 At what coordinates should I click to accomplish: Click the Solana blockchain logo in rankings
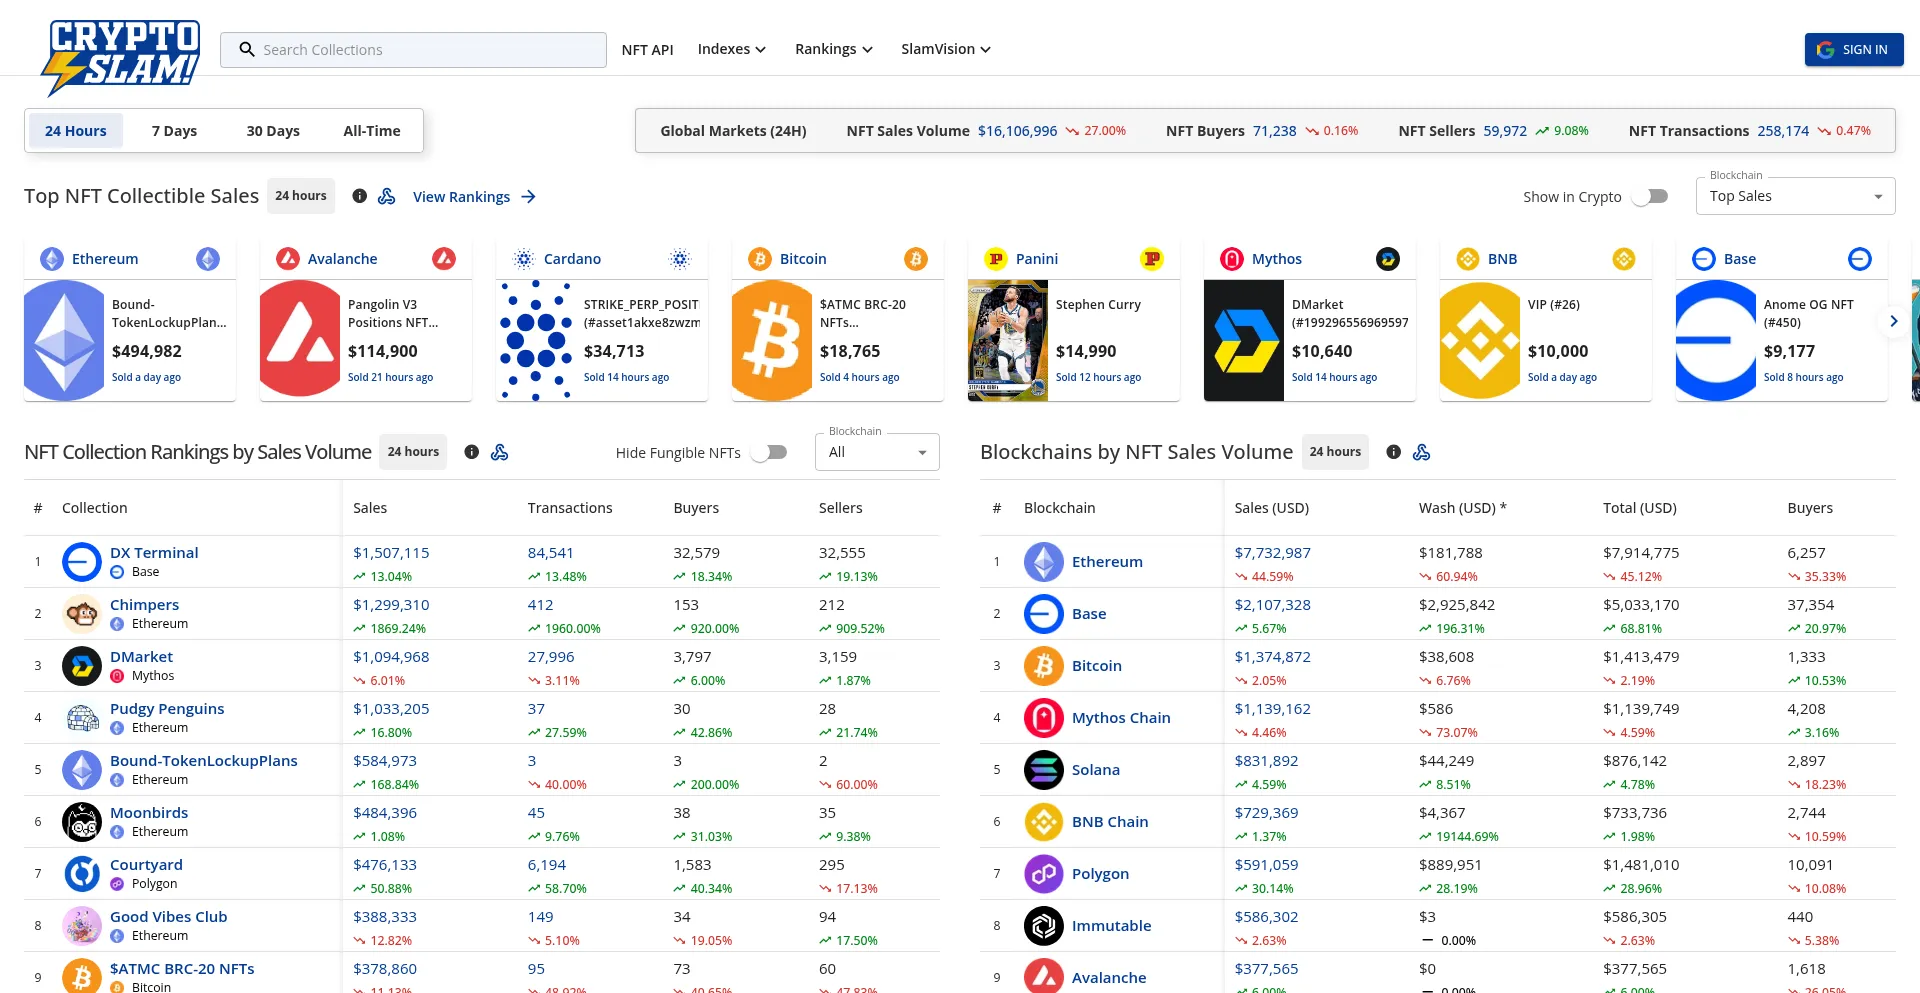coord(1043,770)
